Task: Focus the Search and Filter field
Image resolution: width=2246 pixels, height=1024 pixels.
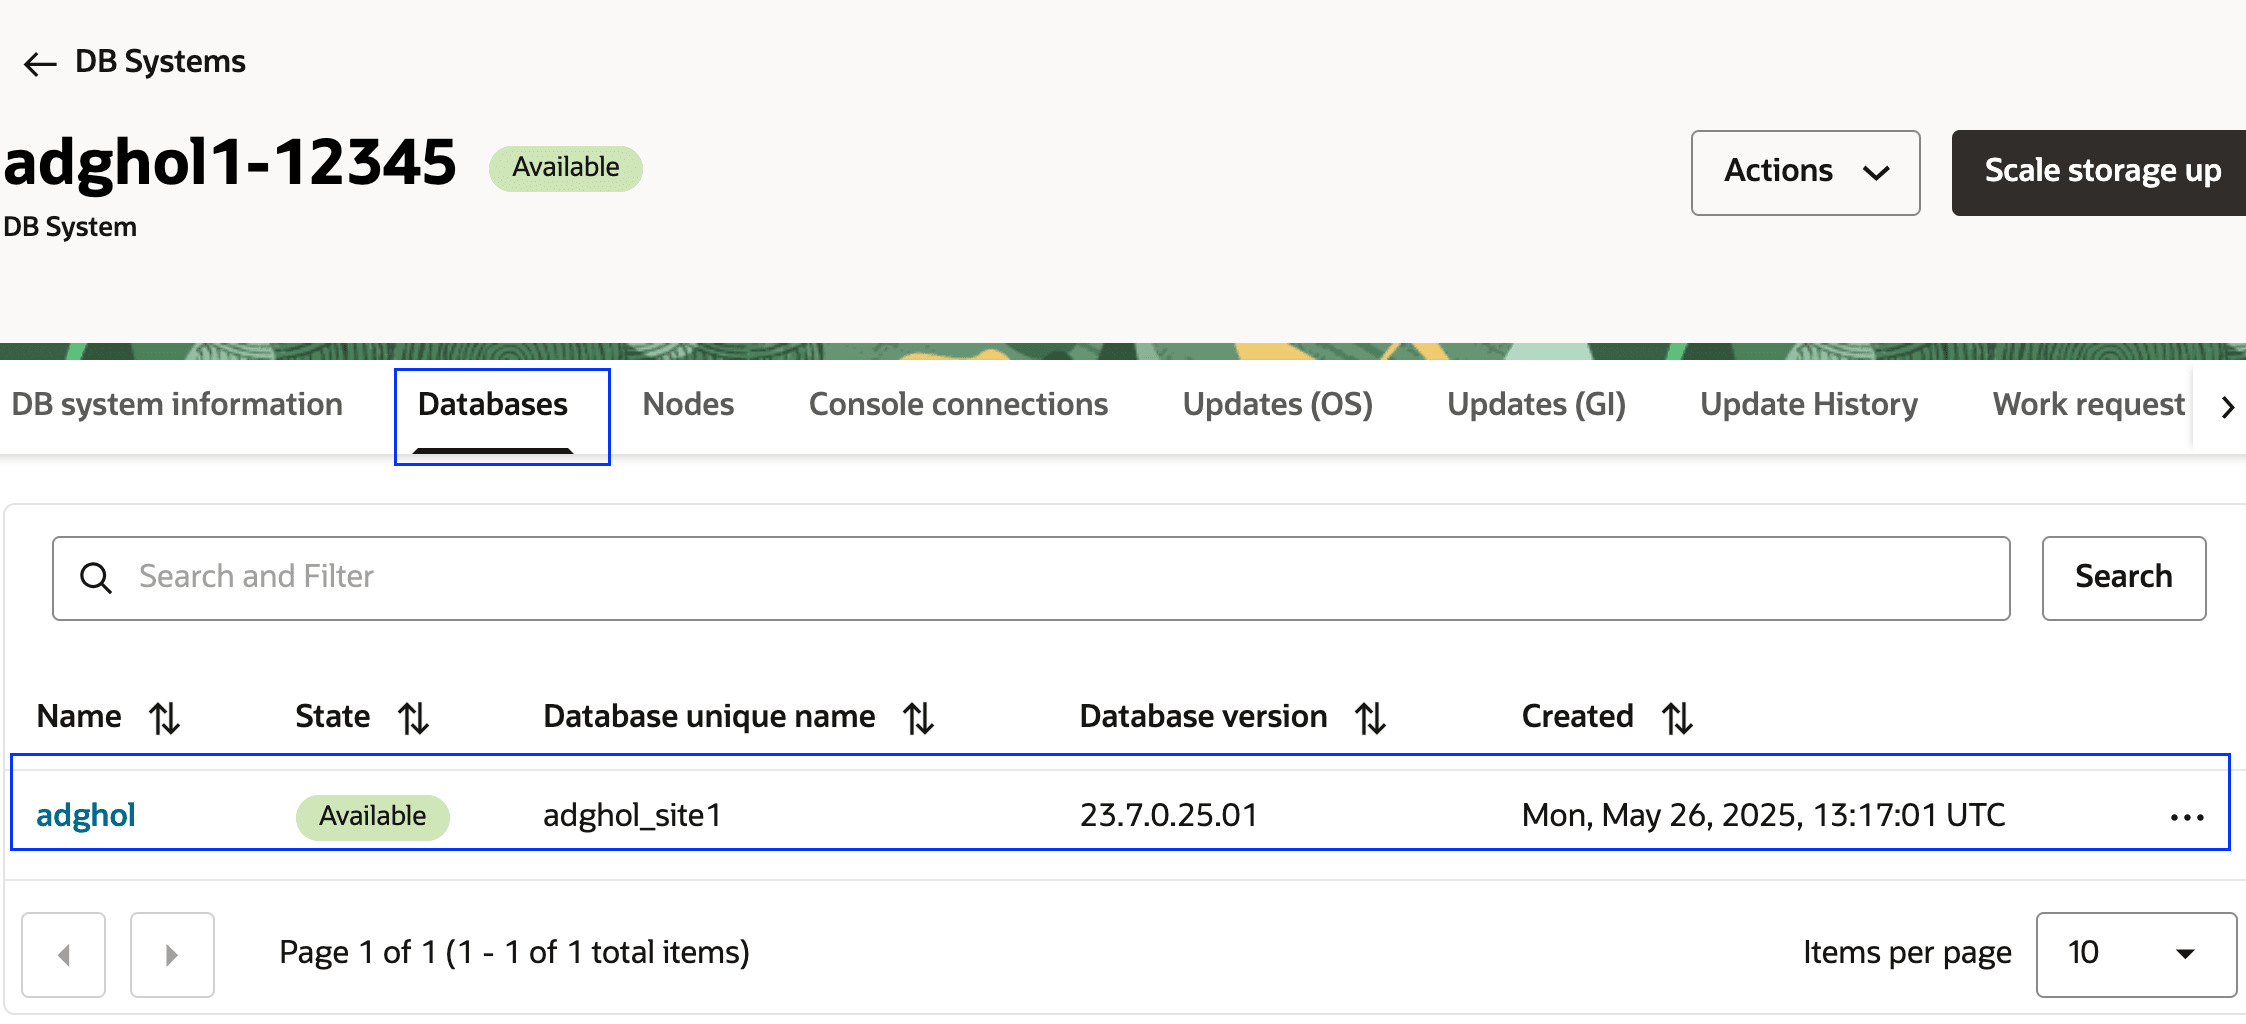Action: (x=1031, y=578)
